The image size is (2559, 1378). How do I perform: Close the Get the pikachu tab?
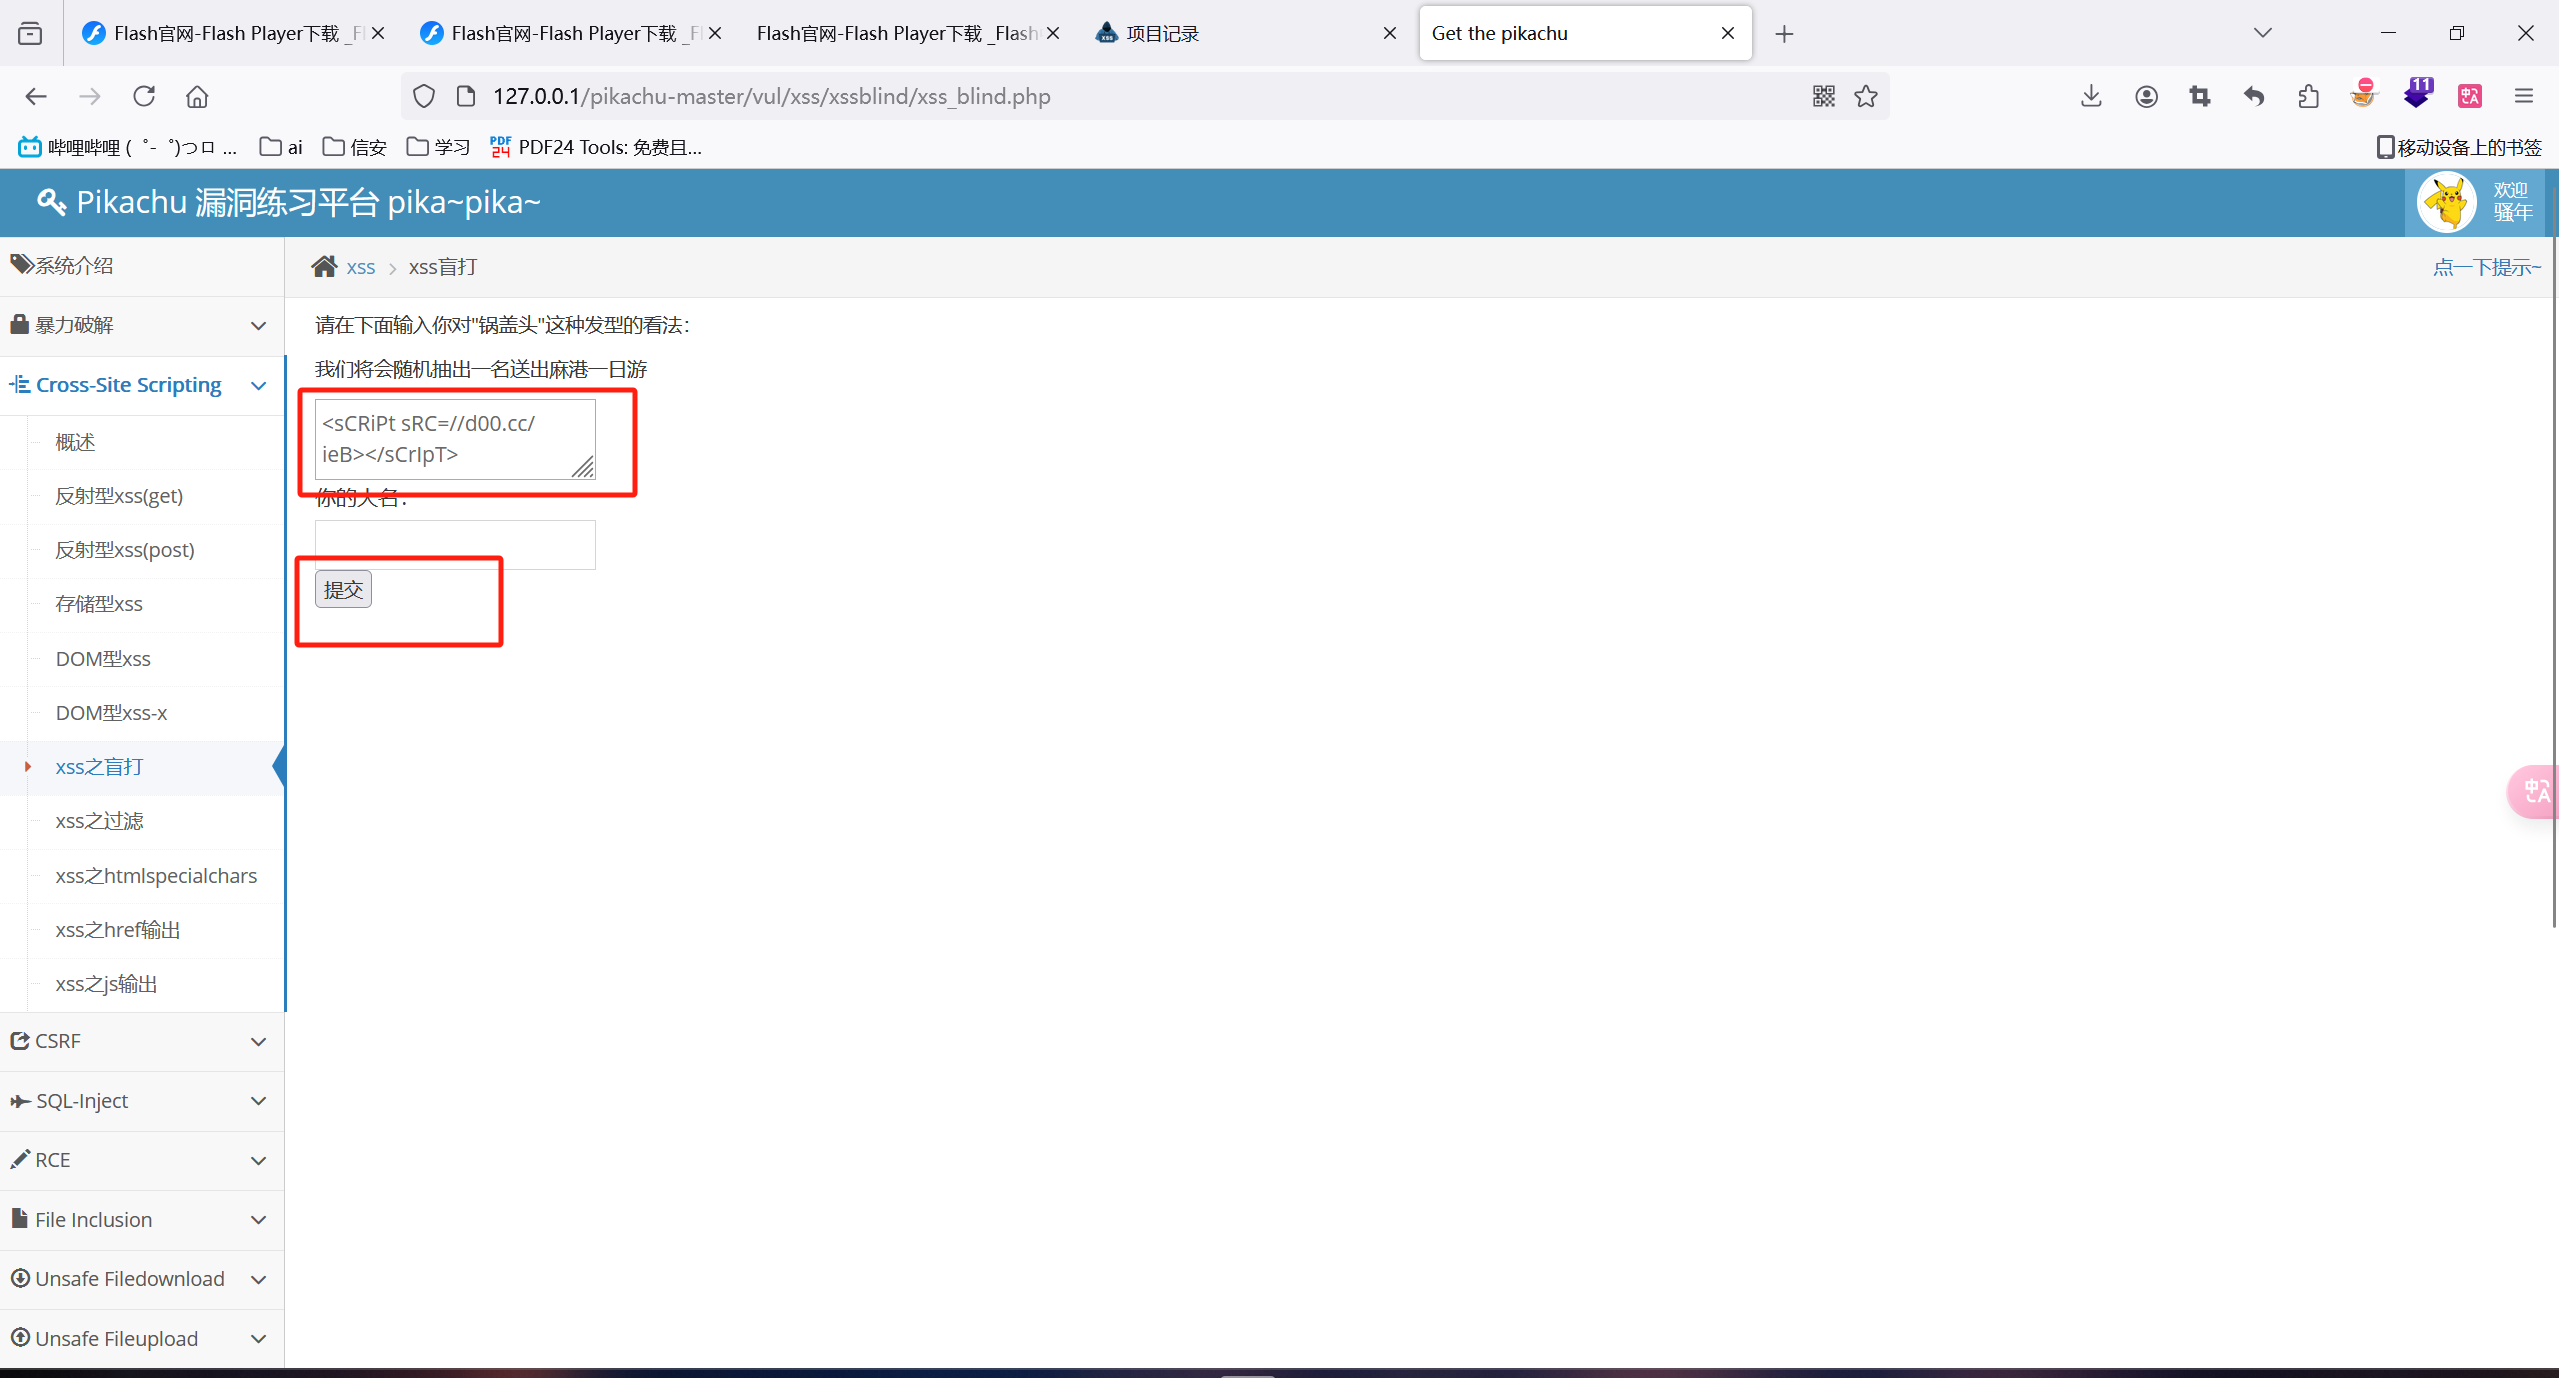[1727, 33]
